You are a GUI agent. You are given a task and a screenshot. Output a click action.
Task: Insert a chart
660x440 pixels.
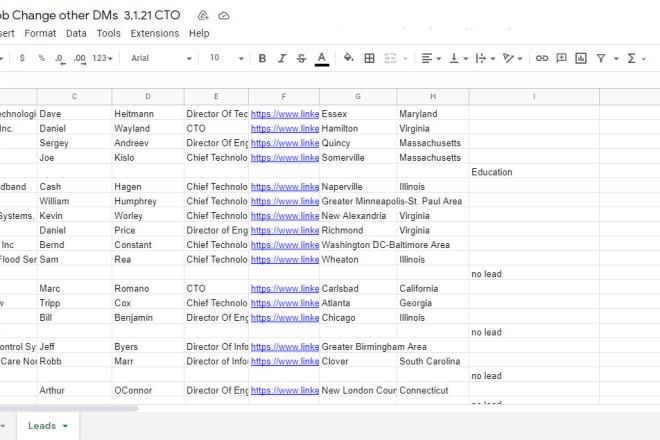coord(581,58)
